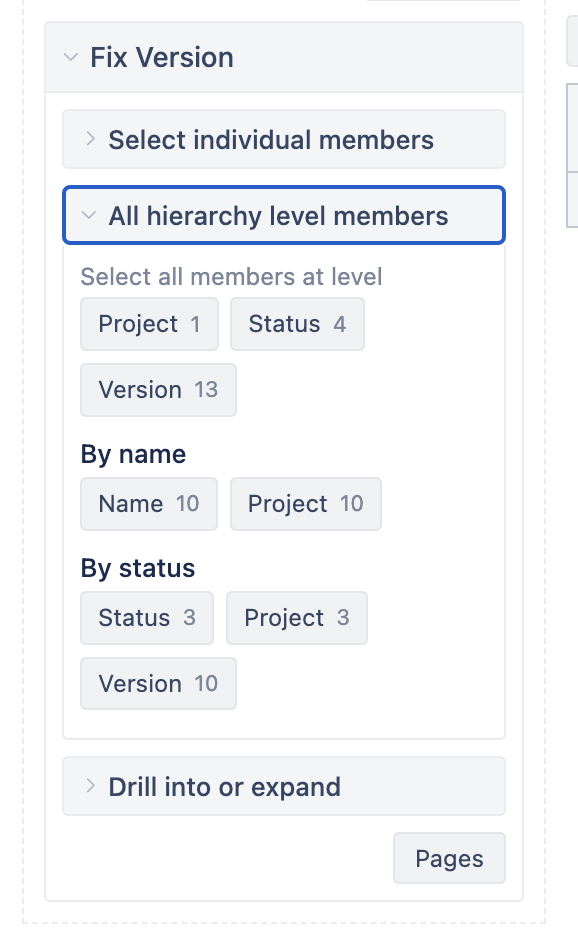
Task: Click the Fix Version header title
Action: 162,58
